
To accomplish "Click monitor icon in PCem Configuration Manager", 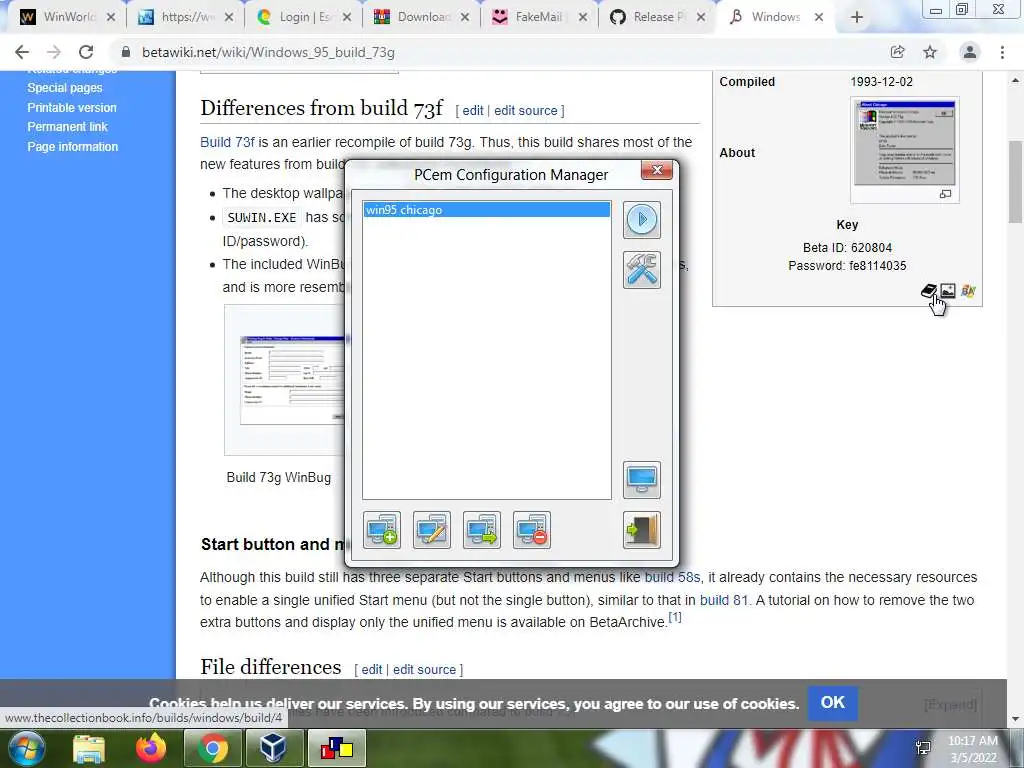I will coord(641,480).
